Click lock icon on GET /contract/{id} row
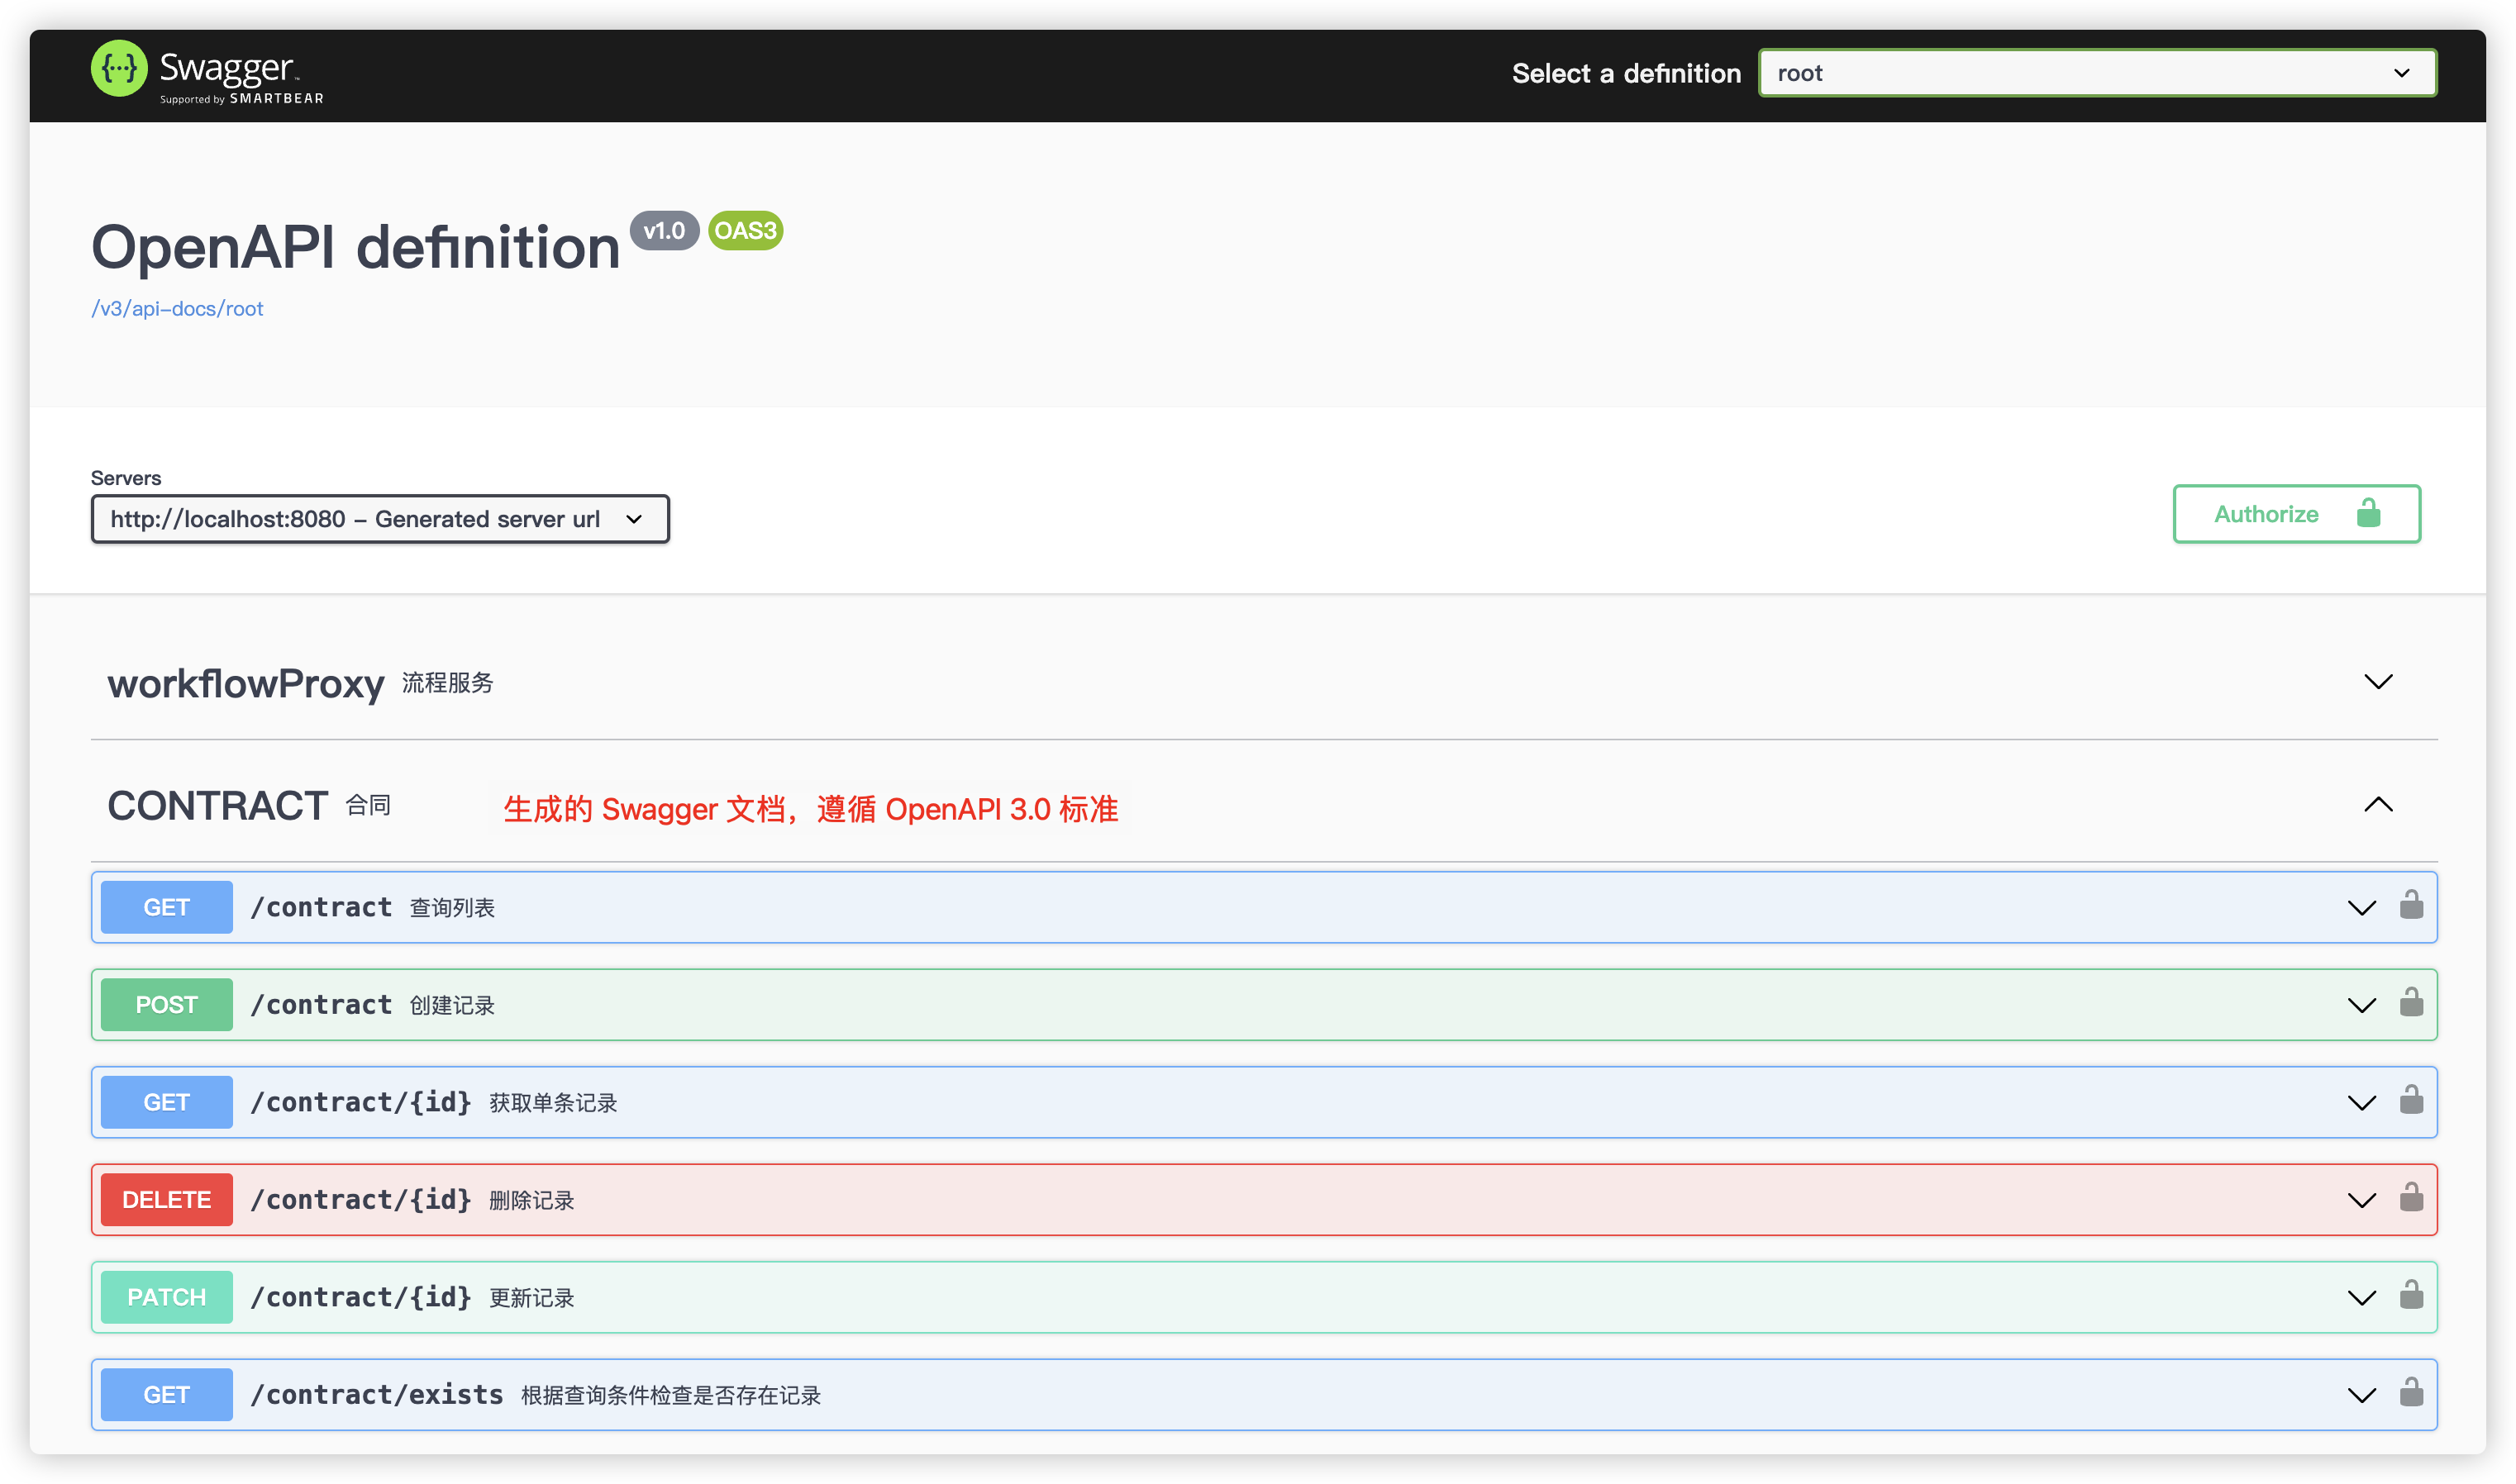2516x1484 pixels. click(2411, 1100)
